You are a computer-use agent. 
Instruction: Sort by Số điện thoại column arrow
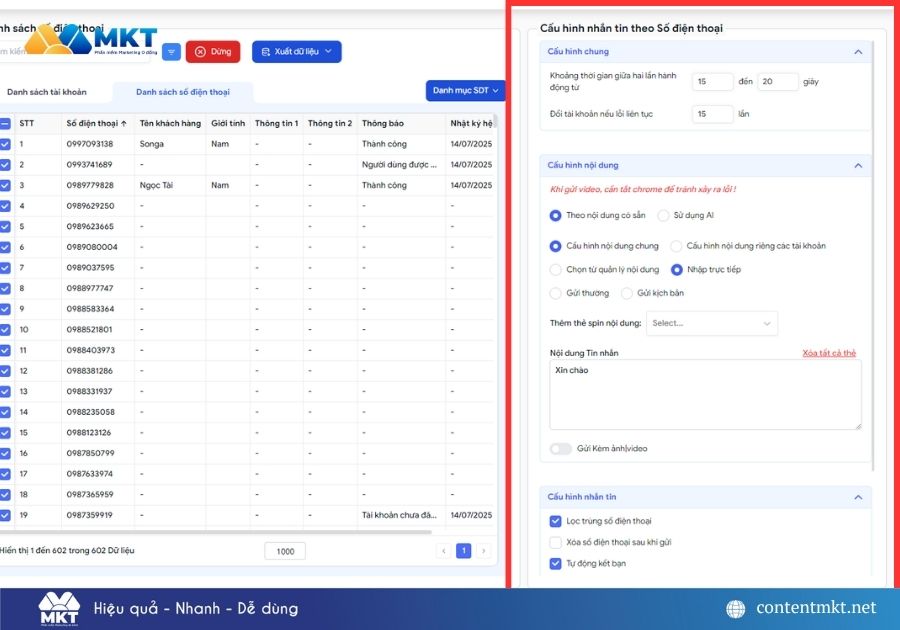click(x=124, y=124)
